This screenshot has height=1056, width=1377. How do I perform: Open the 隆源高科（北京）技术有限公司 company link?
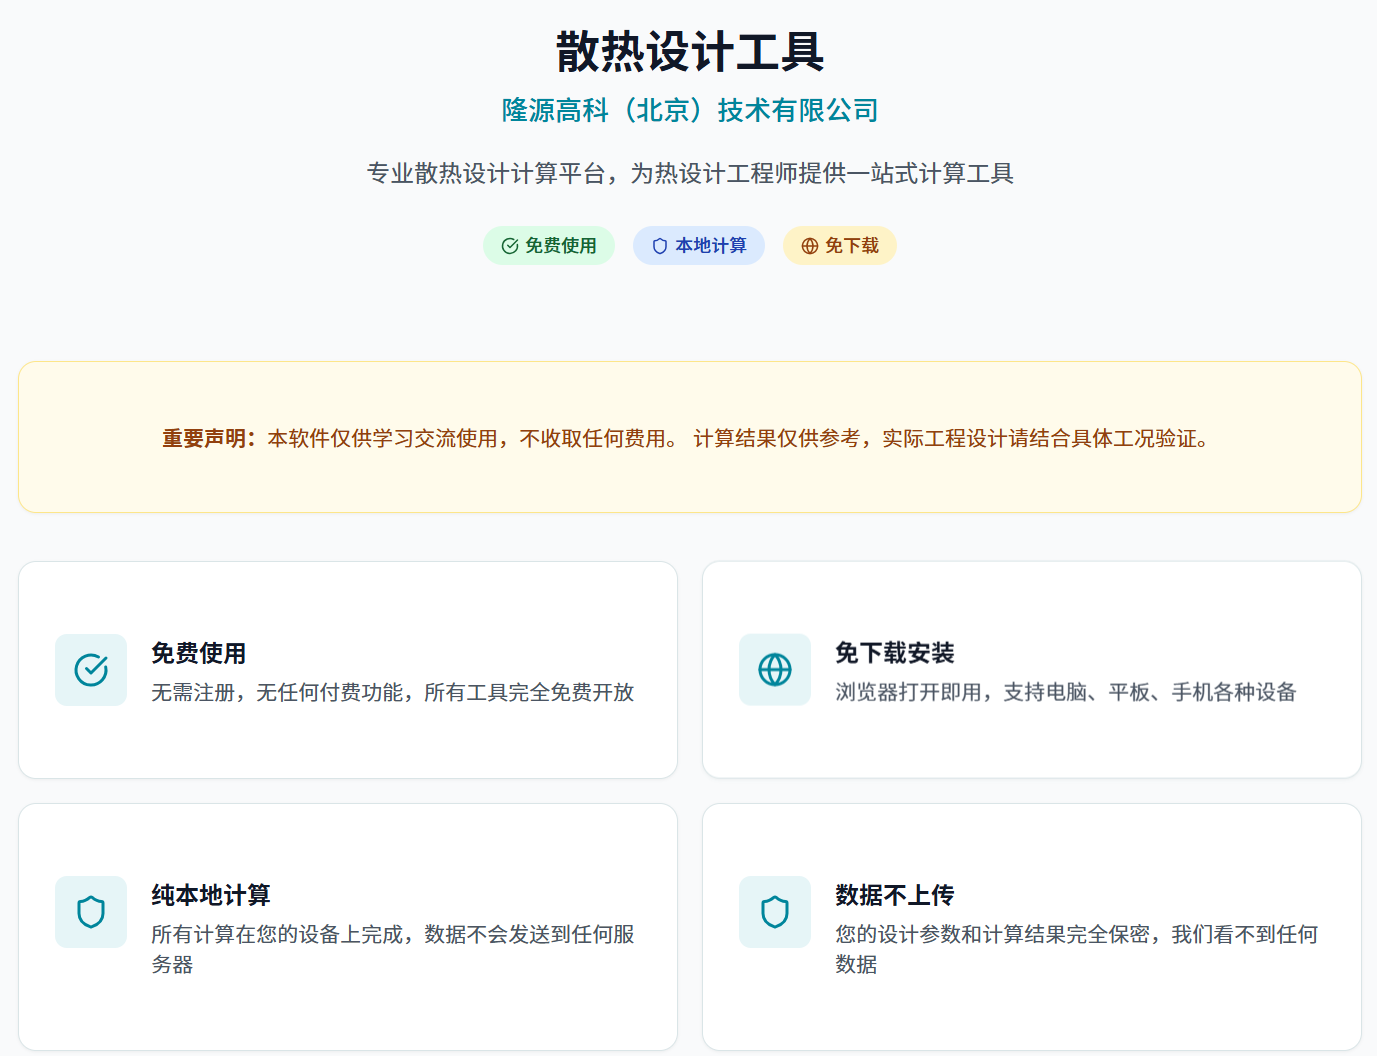689,110
